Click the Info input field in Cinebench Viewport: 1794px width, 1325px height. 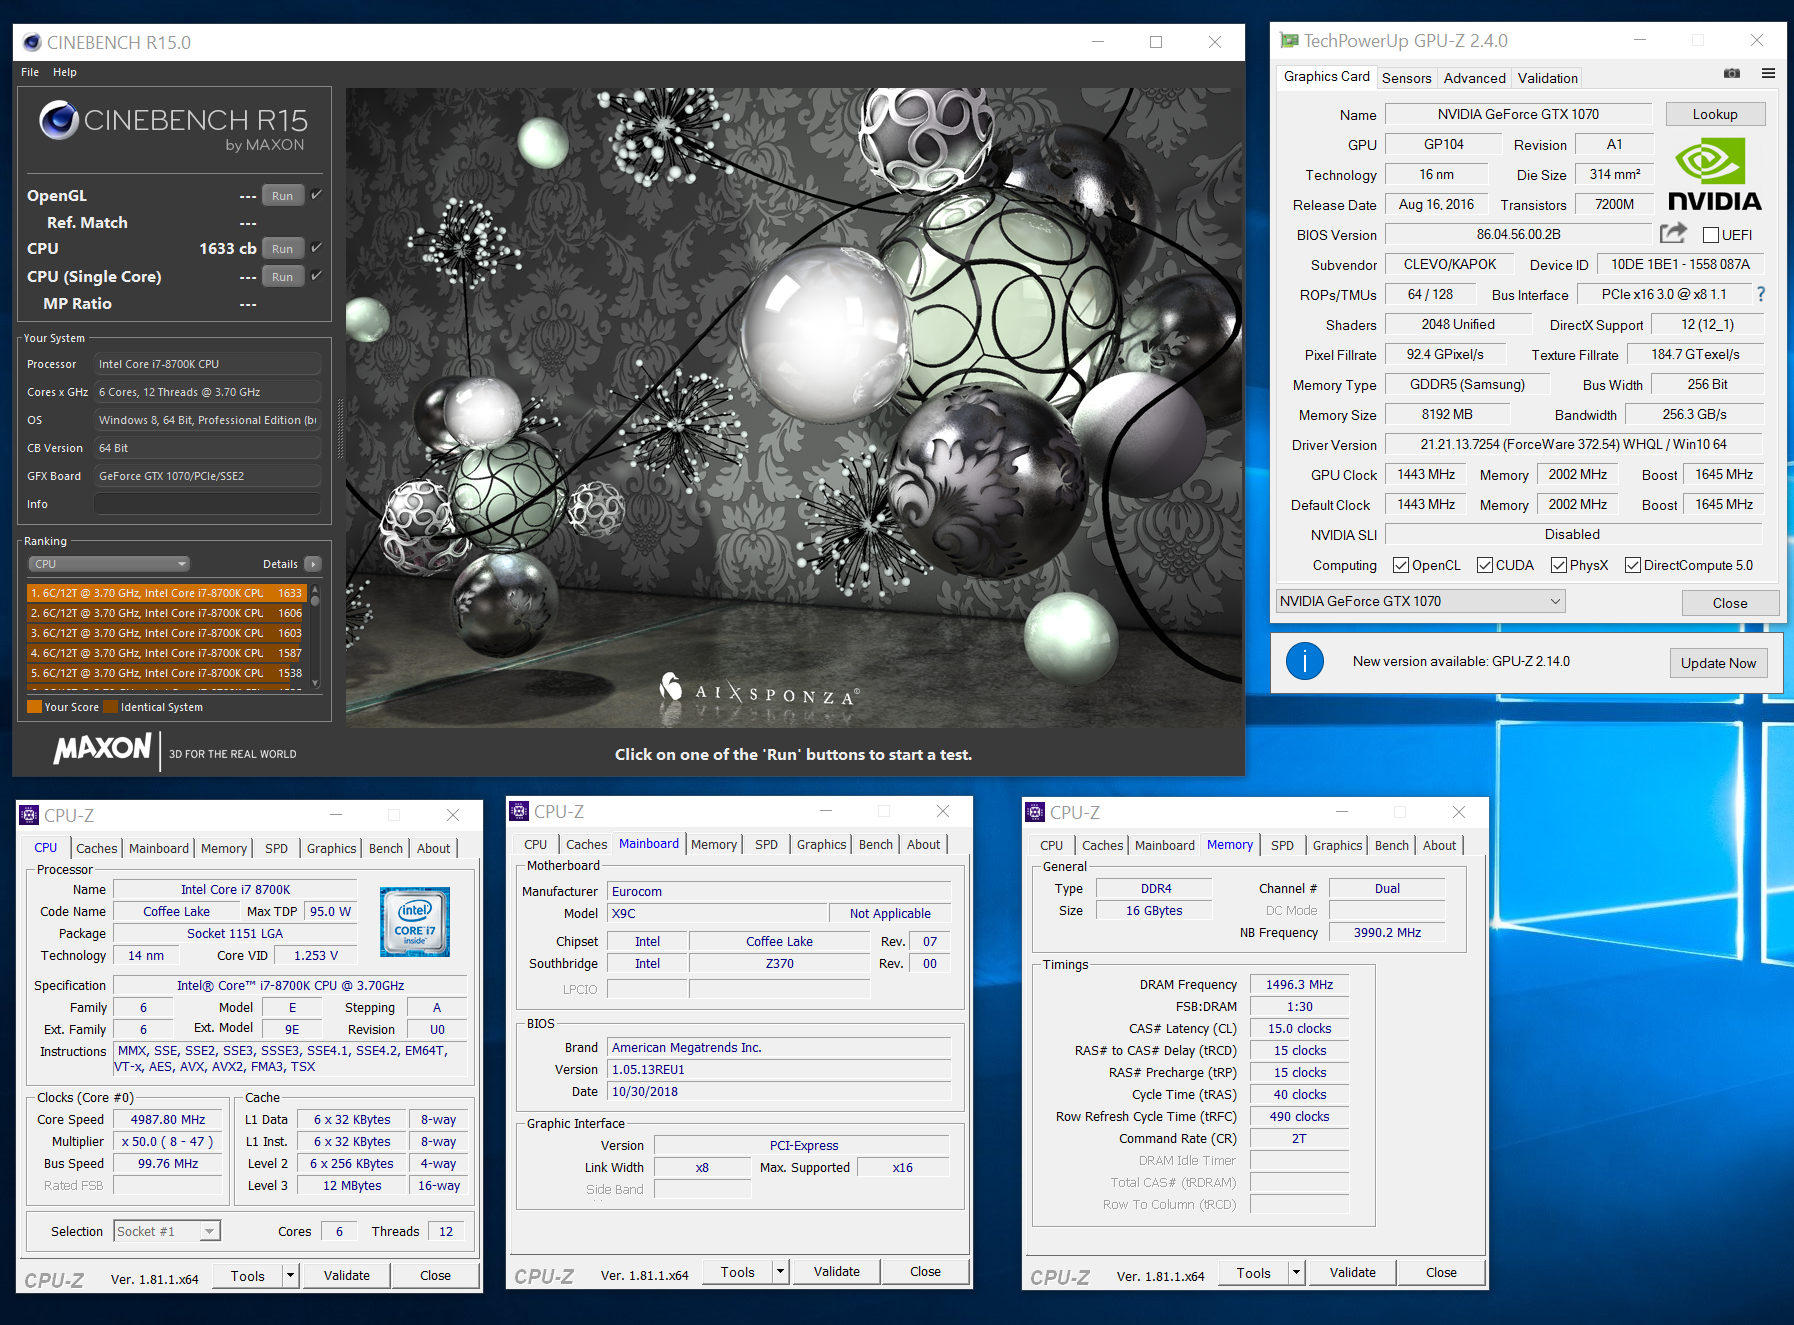coord(207,504)
